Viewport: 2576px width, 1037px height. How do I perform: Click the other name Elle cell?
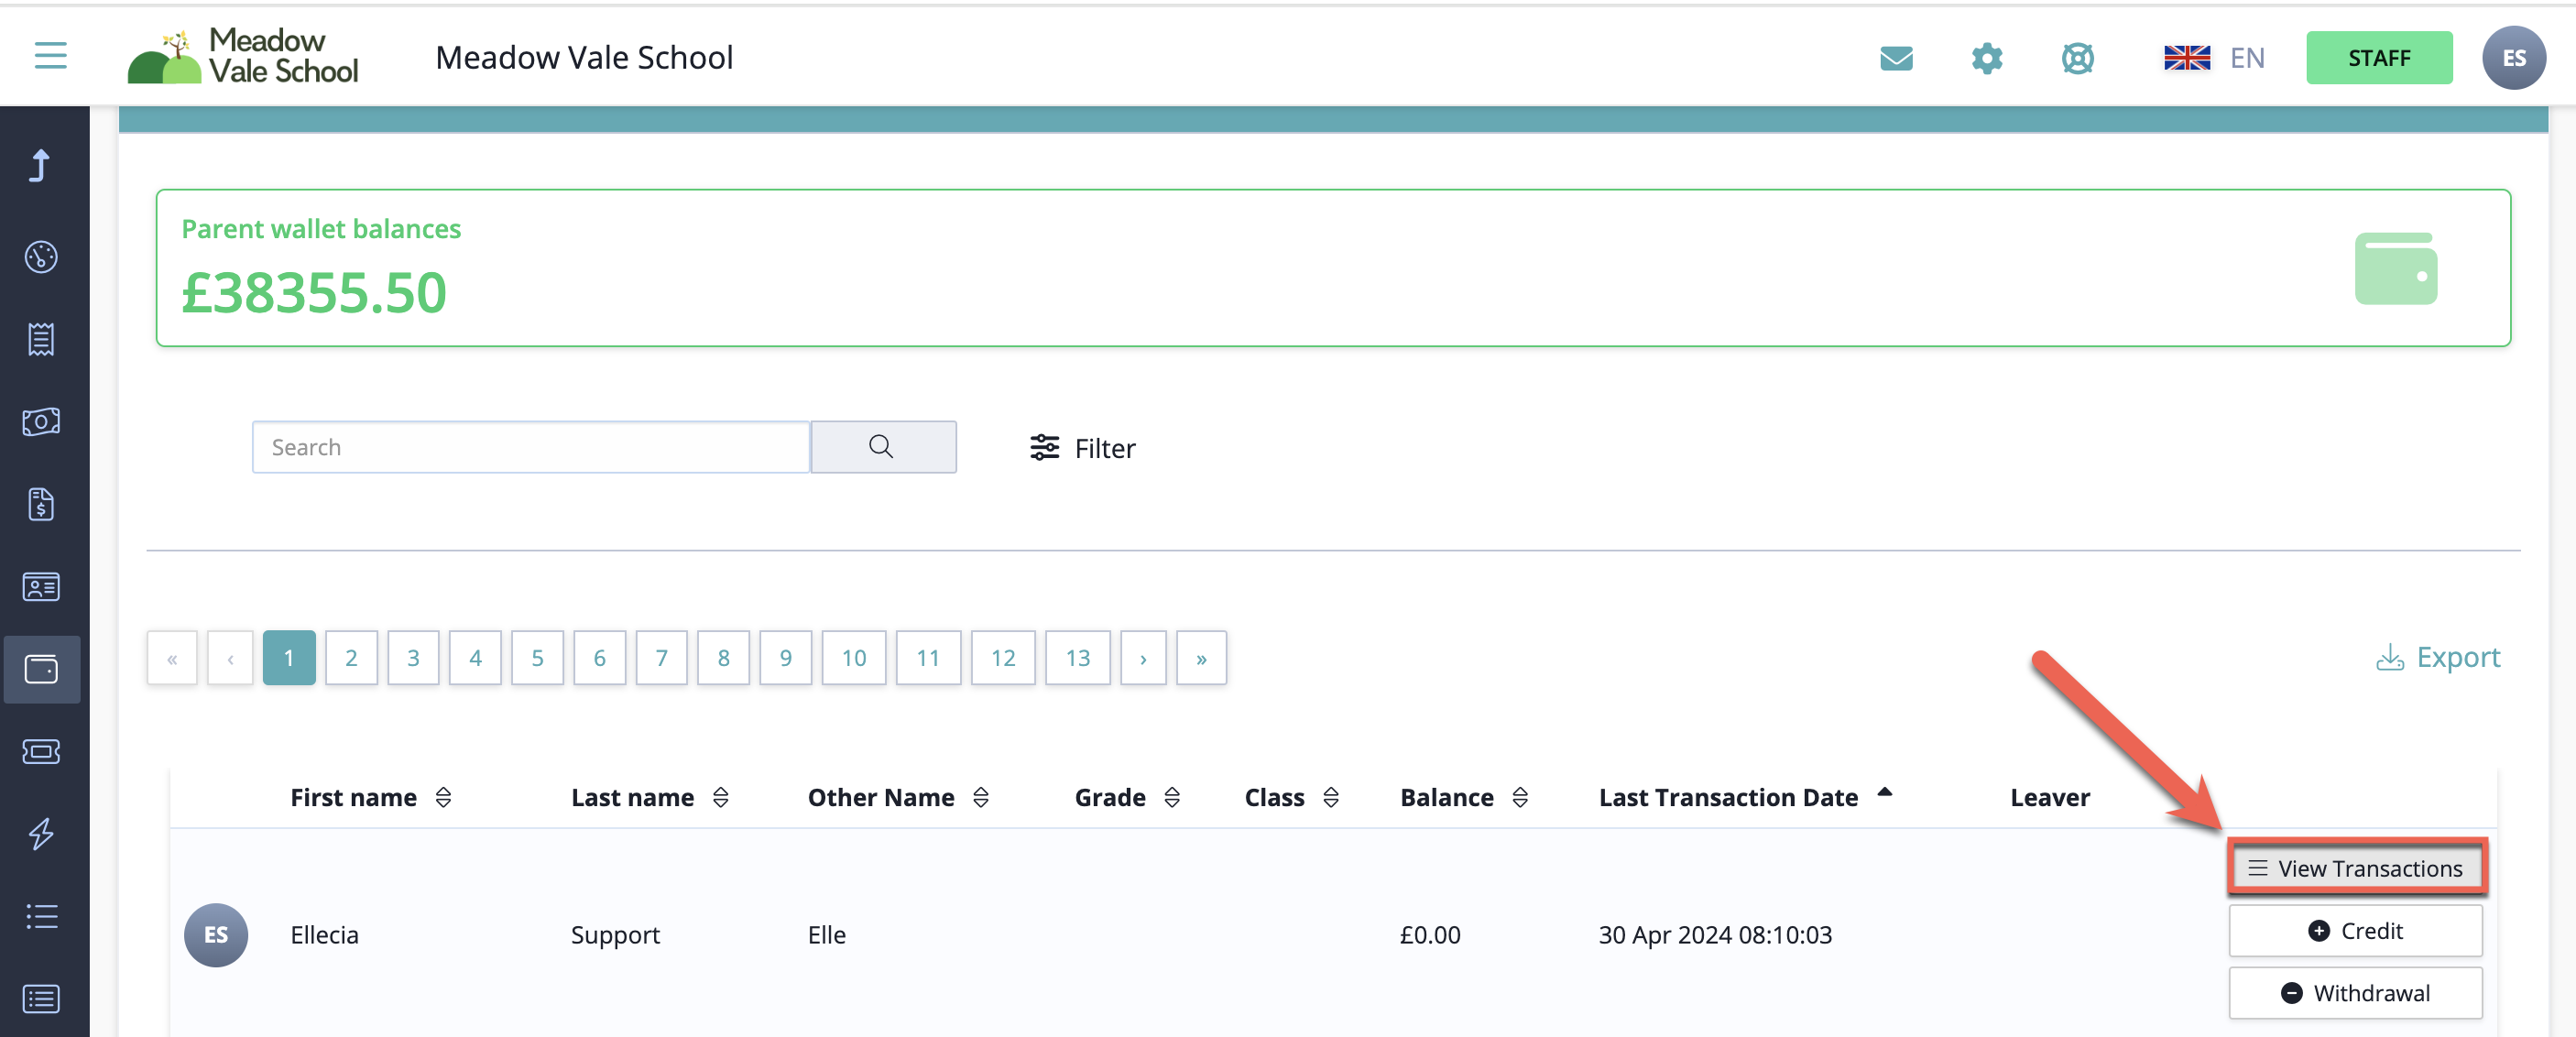(826, 934)
